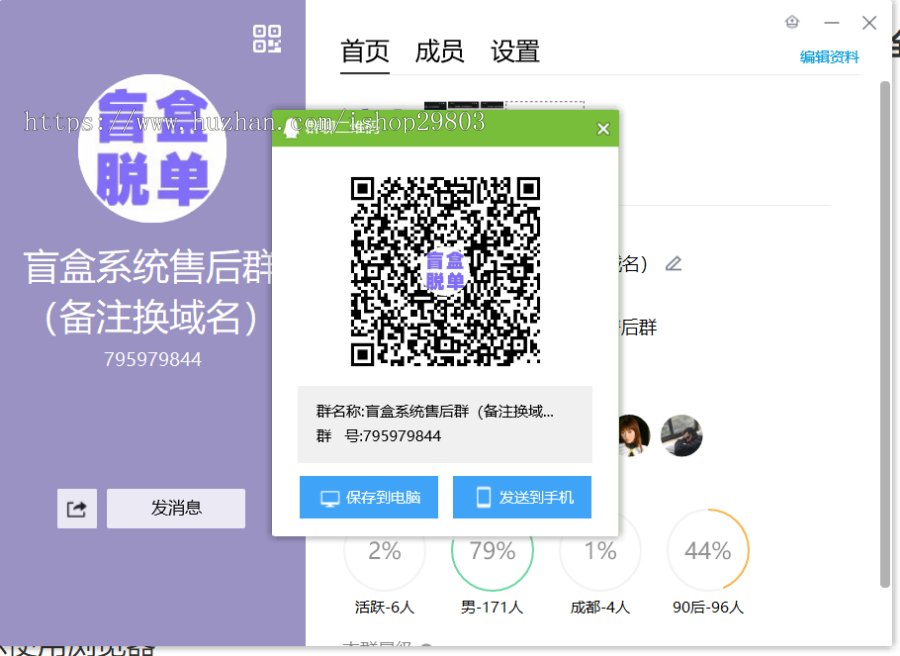This screenshot has width=900, height=656.
Task: Click the report icon beside minimize
Action: tap(792, 23)
